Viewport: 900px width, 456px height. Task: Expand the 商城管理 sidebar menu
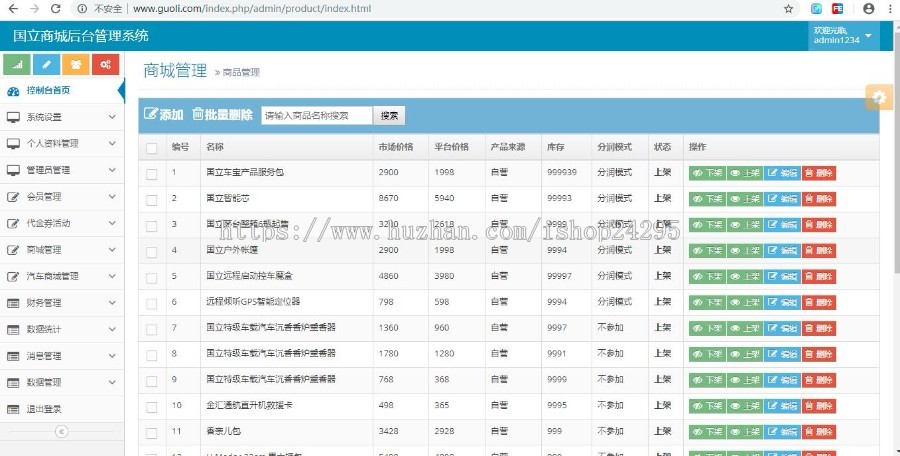coord(61,250)
